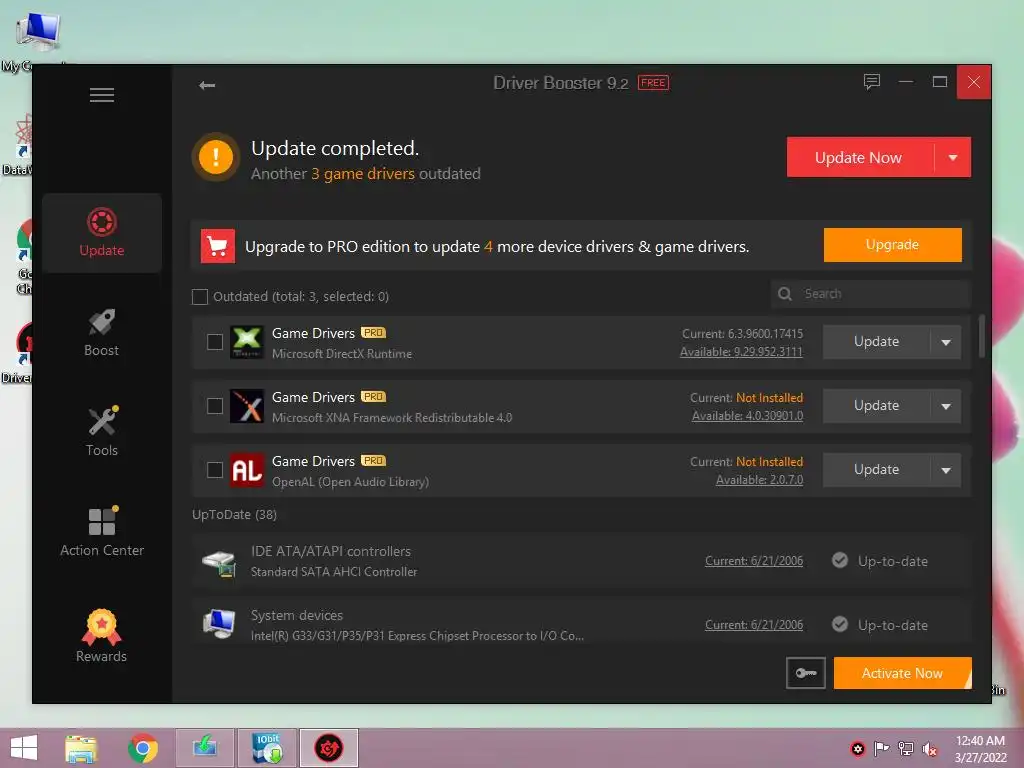Click the Driver Booster tray icon
The image size is (1024, 768).
857,749
